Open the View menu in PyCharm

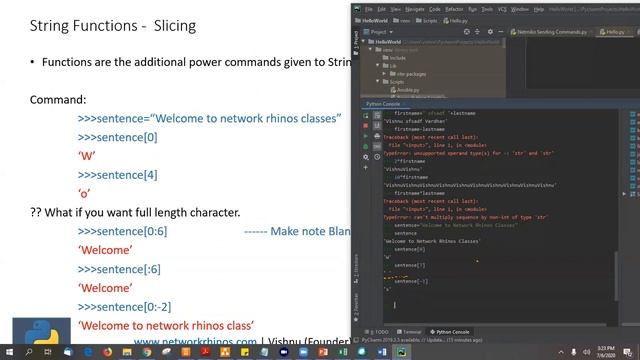(395, 9)
